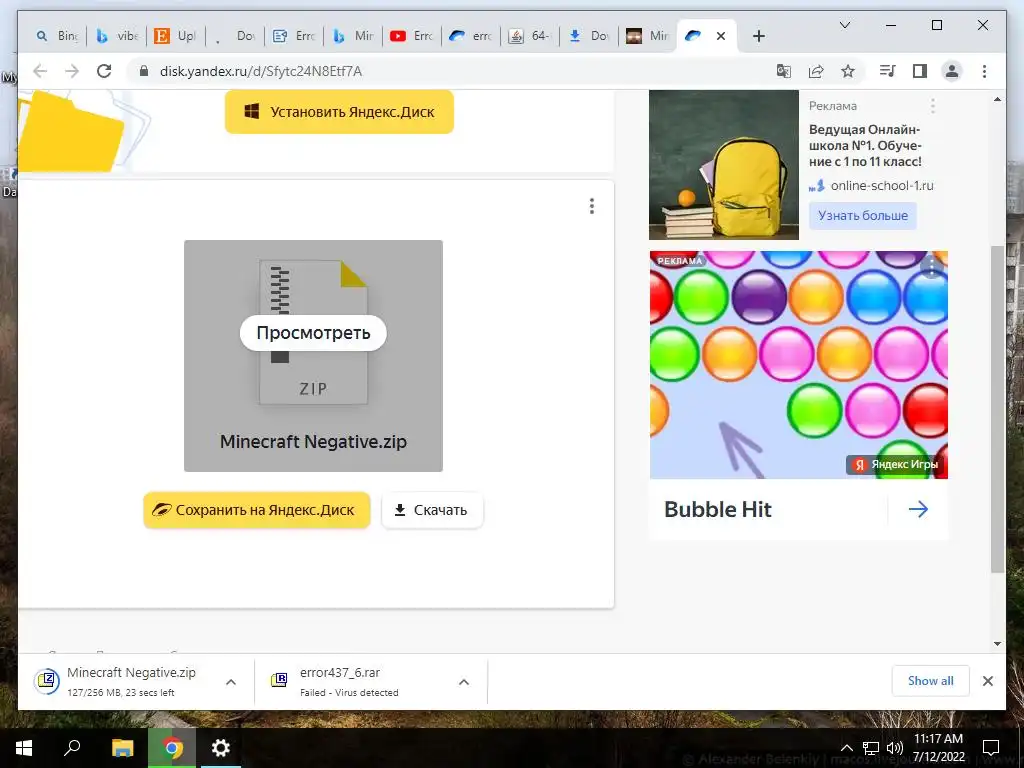Click the page vertical scrollbar thumb
1024x768 pixels.
click(x=997, y=409)
